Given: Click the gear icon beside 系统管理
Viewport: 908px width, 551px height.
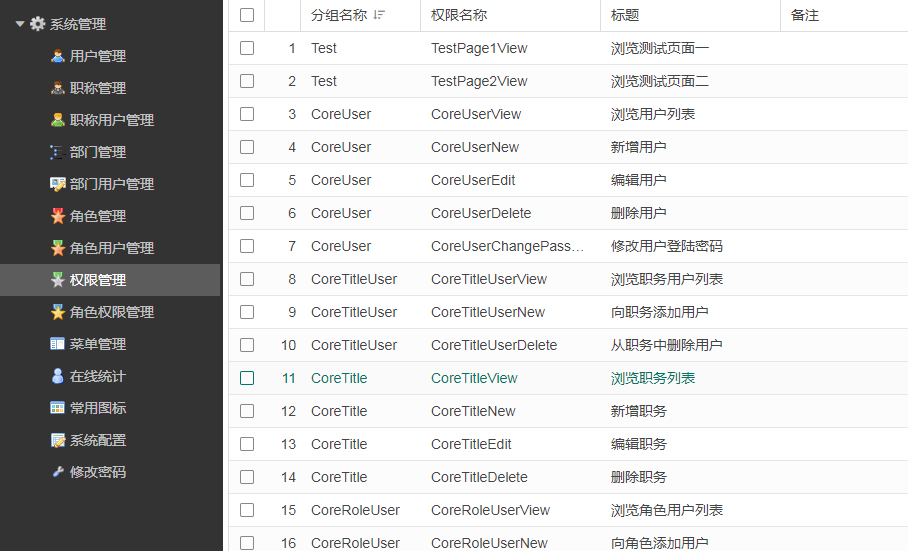Looking at the screenshot, I should (38, 24).
